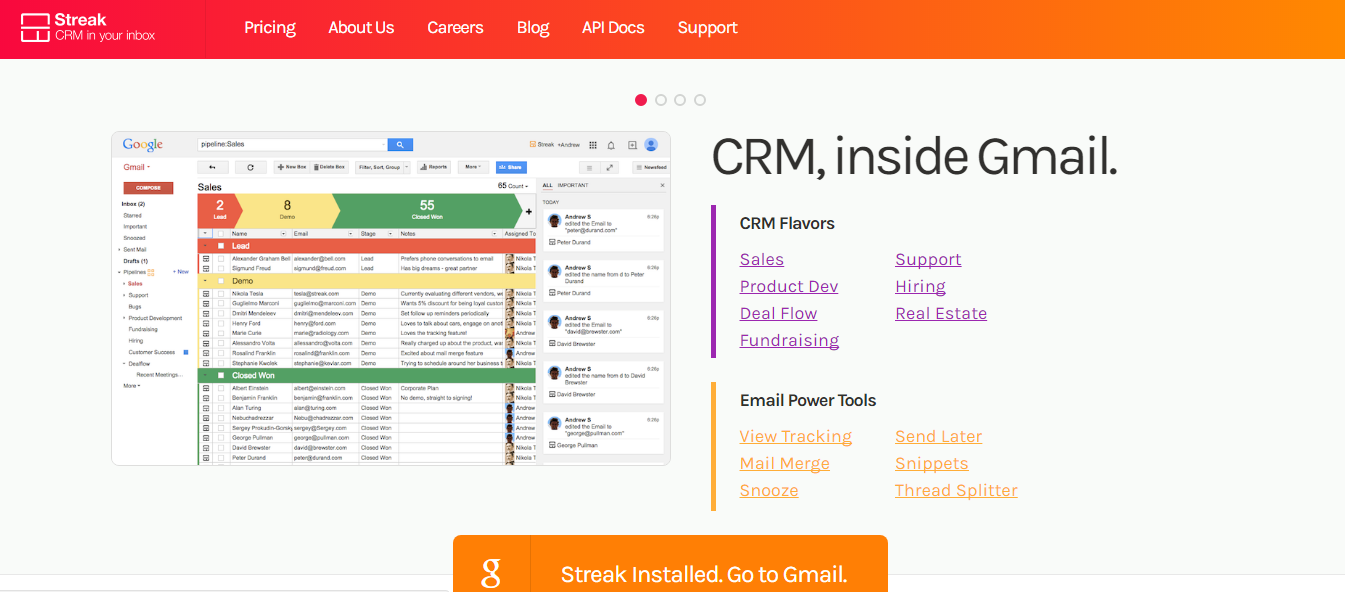Click the 'CRM Flavors' heading
1345x592 pixels.
point(787,224)
